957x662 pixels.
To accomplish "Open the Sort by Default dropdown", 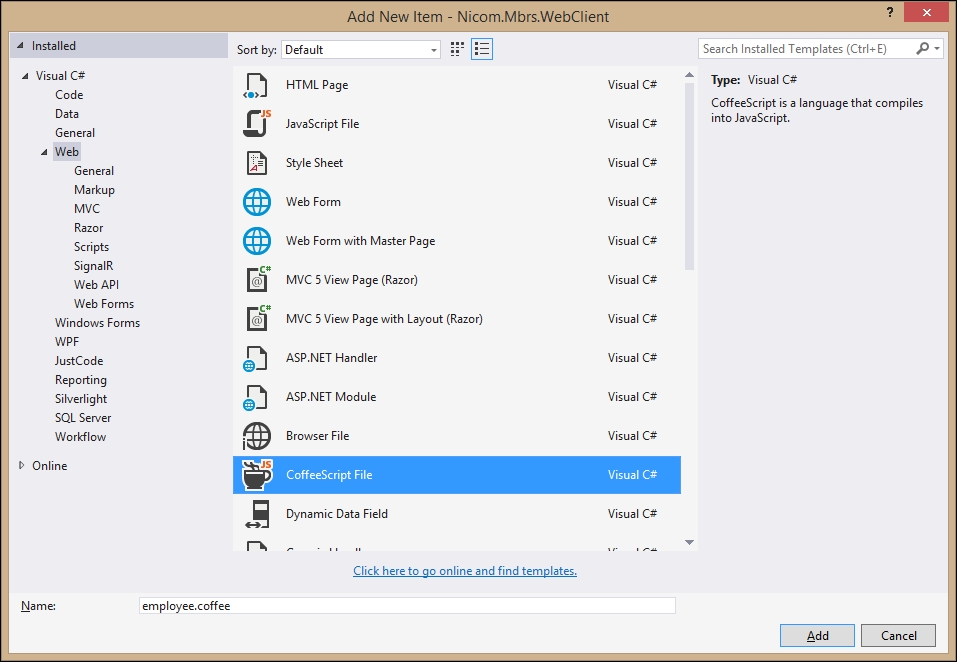I will 361,49.
